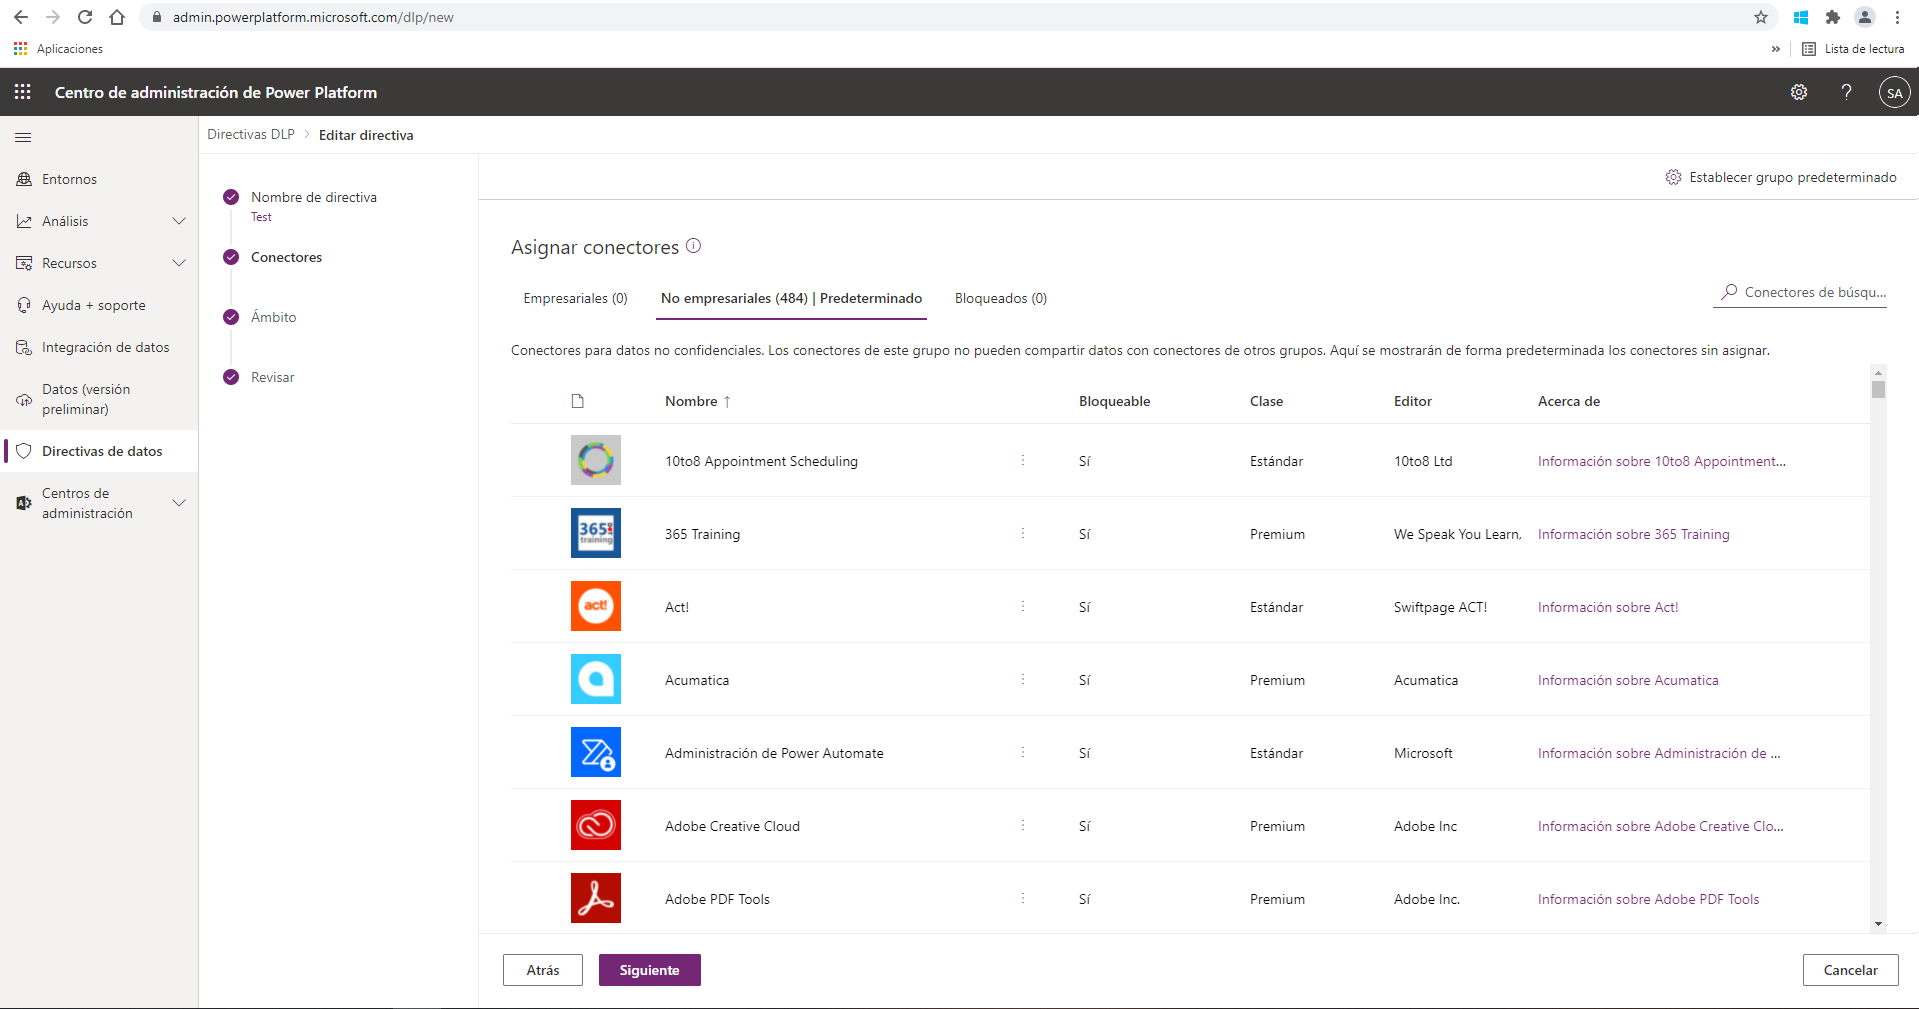
Task: Open Información sobre Acumatica link
Action: pyautogui.click(x=1628, y=680)
